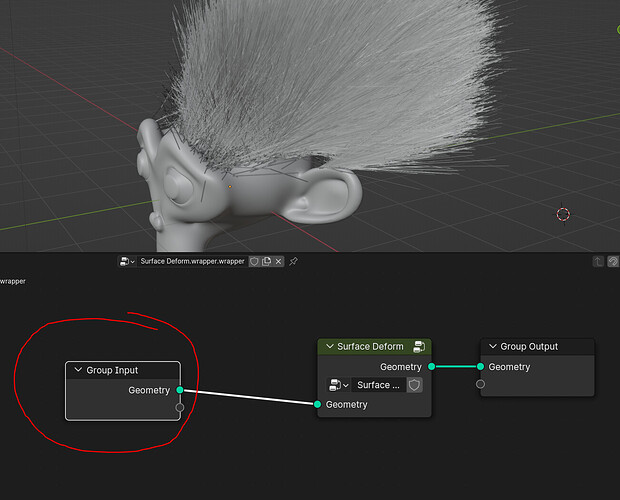Click the empty socket on Group Output node
Screen dimensions: 620x500
click(x=480, y=384)
